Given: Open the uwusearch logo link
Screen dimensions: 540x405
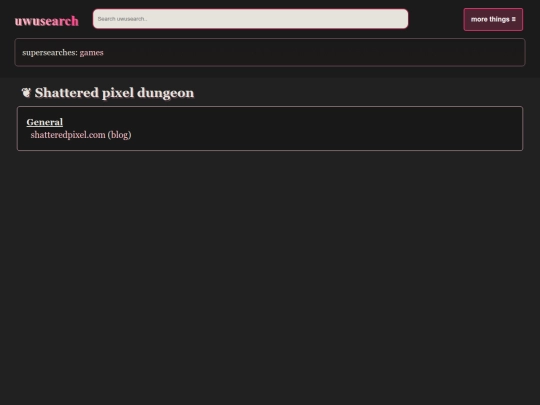Looking at the screenshot, I should 46,21.
